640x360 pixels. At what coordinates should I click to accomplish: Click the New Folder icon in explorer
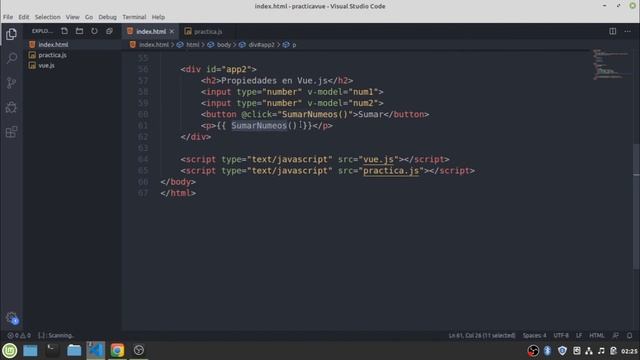coord(80,31)
